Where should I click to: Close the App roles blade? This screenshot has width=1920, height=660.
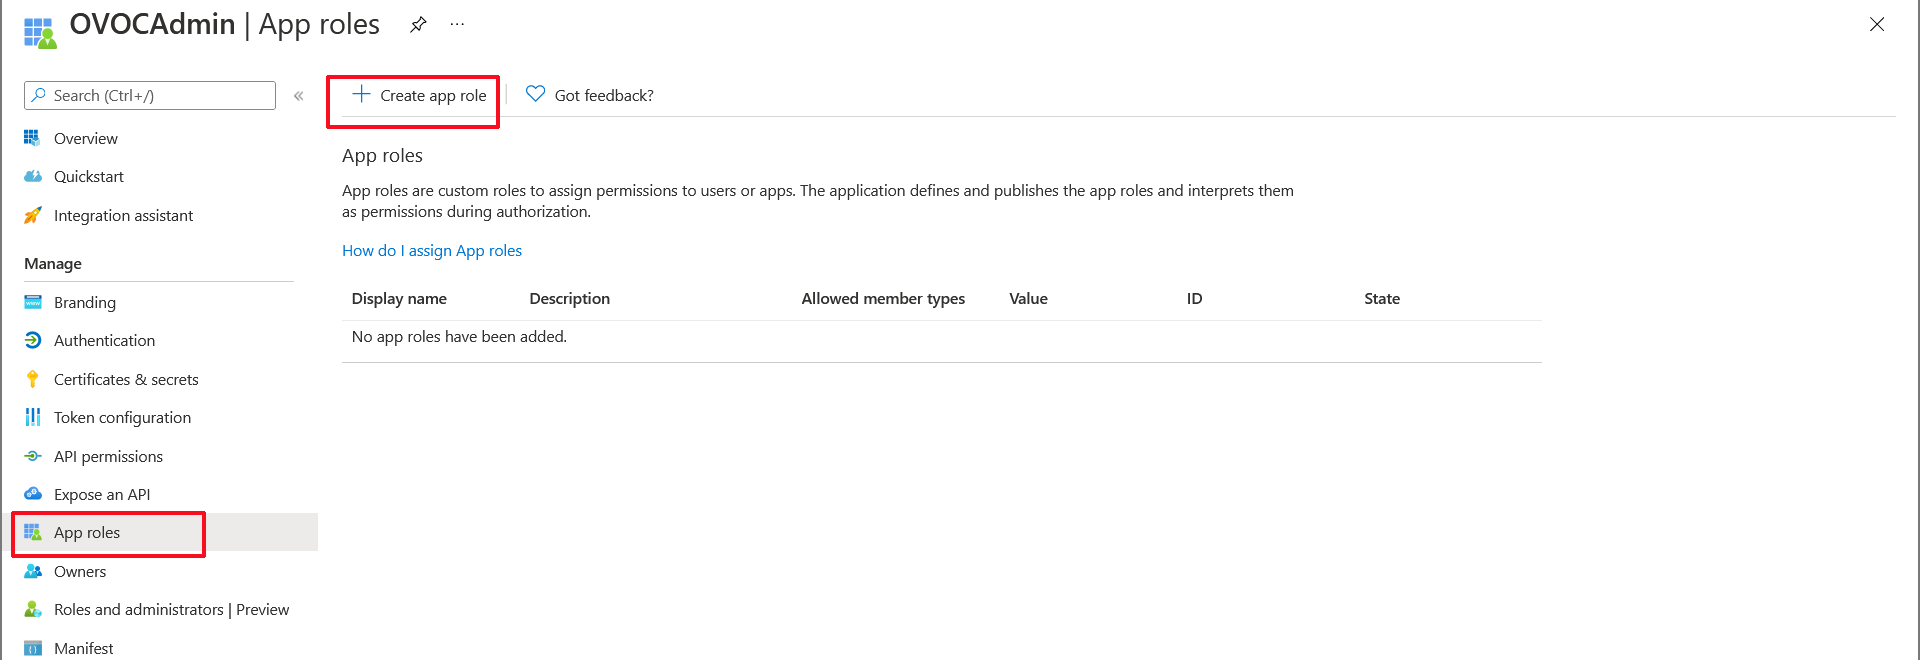[x=1876, y=25]
